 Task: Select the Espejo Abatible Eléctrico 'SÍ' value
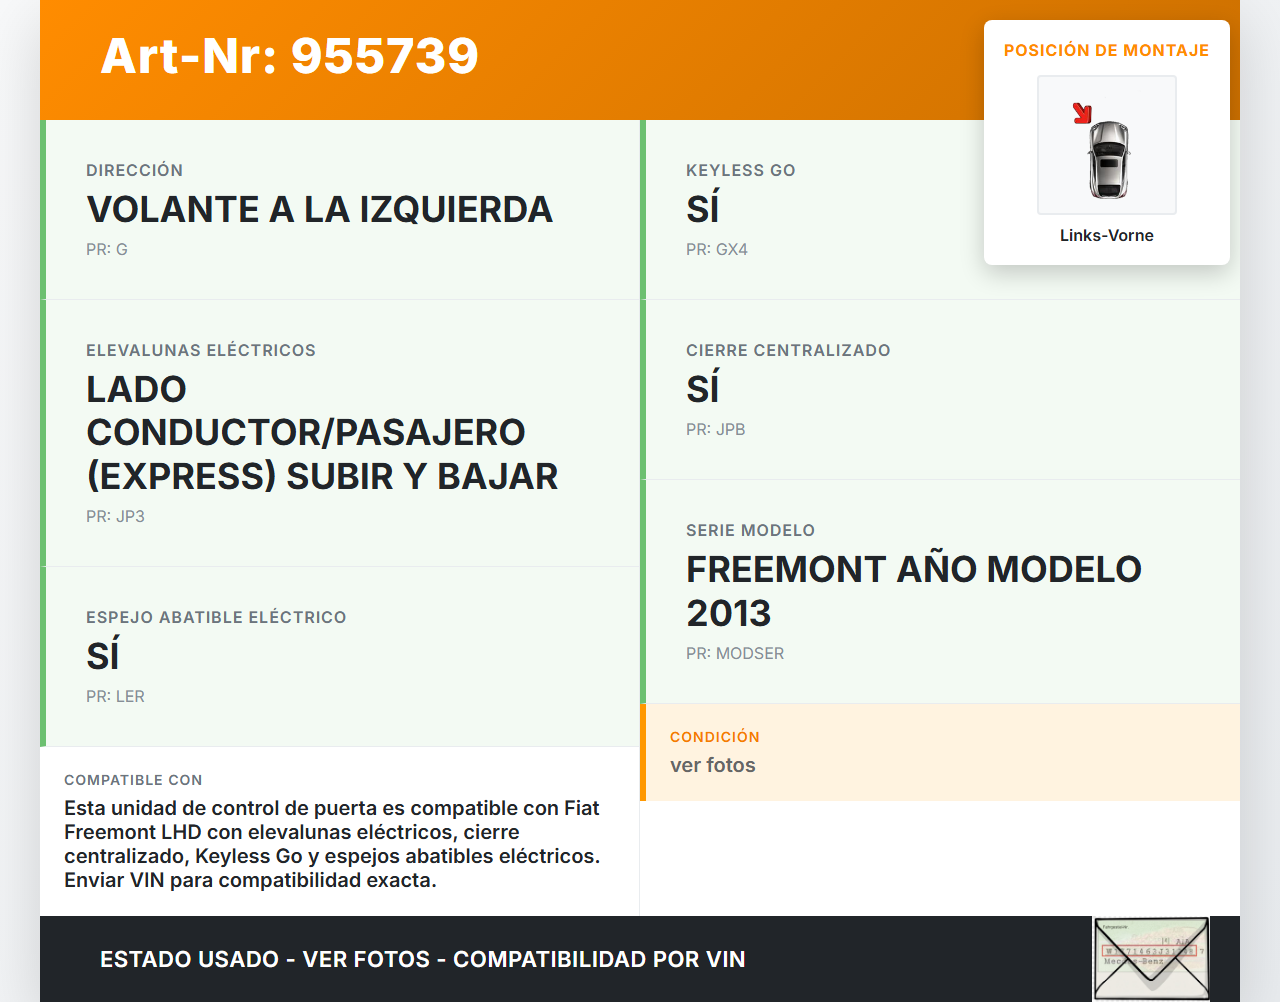pyautogui.click(x=103, y=657)
